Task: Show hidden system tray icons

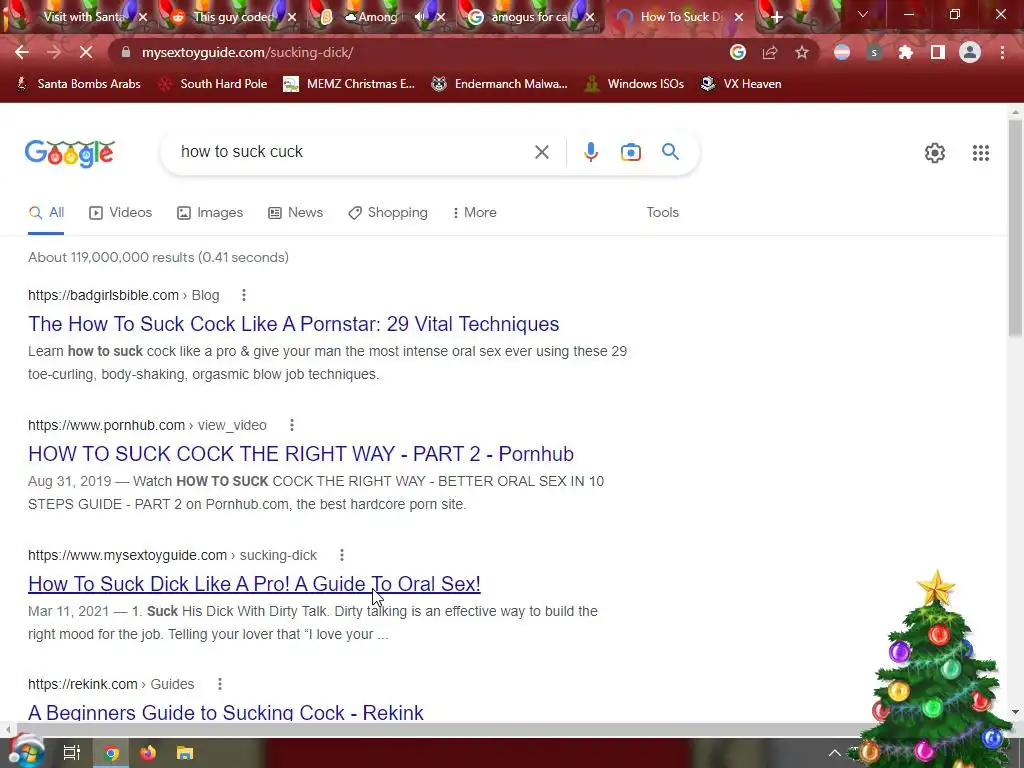Action: click(x=835, y=753)
